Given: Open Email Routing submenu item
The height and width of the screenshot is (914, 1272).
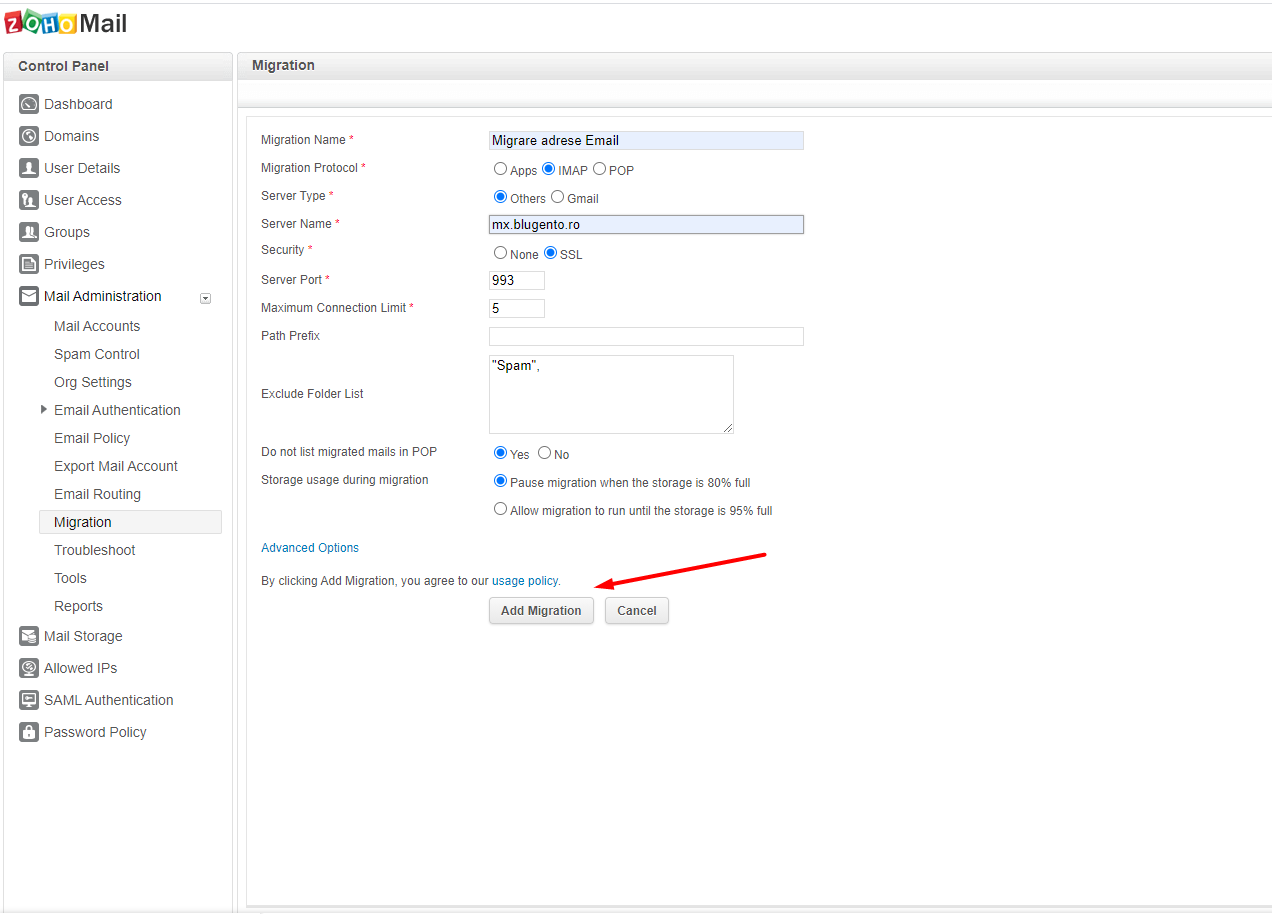Looking at the screenshot, I should [97, 494].
